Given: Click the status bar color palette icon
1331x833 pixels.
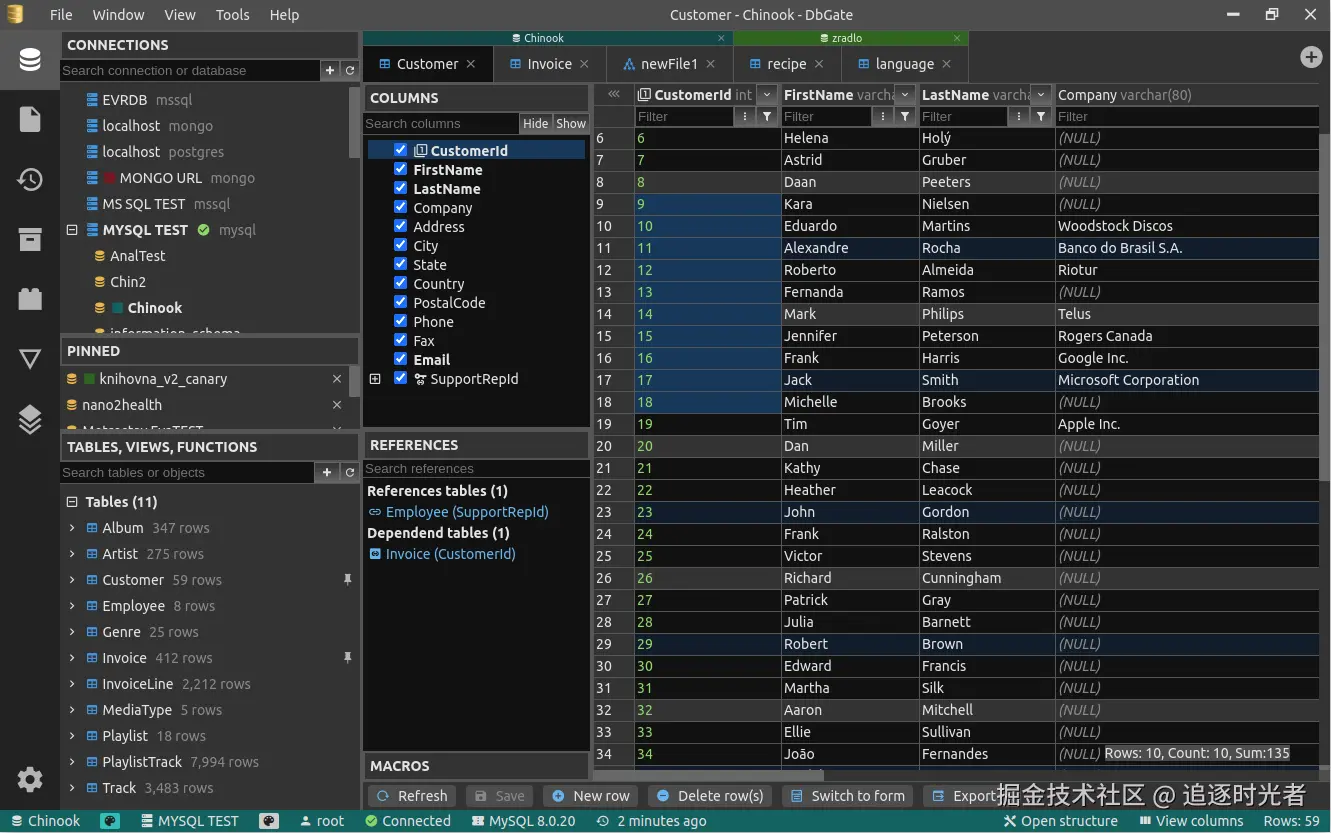Looking at the screenshot, I should coord(110,821).
